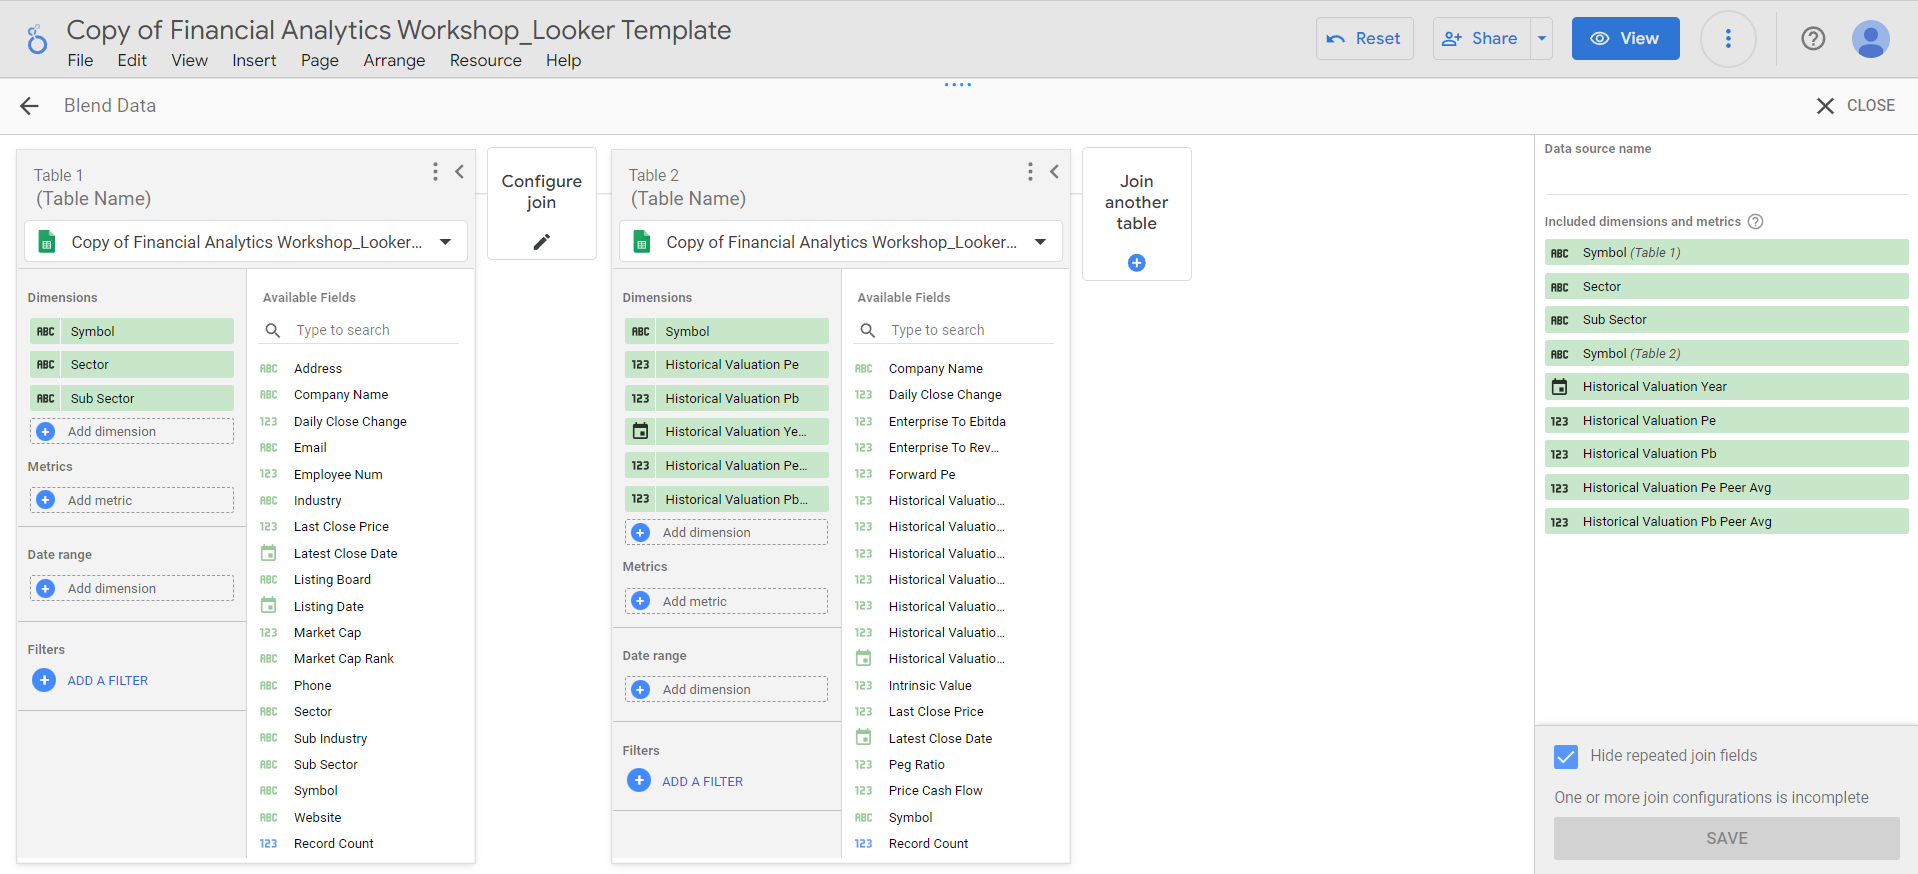Go back using the Blend Data arrow
This screenshot has width=1918, height=874.
(29, 106)
